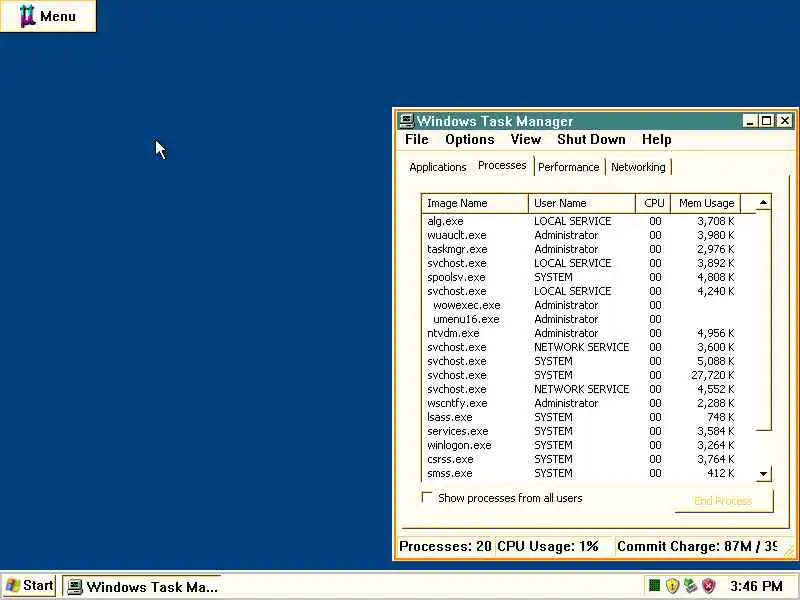Click the 3:46 PM clock
This screenshot has width=800, height=600.
[x=756, y=586]
